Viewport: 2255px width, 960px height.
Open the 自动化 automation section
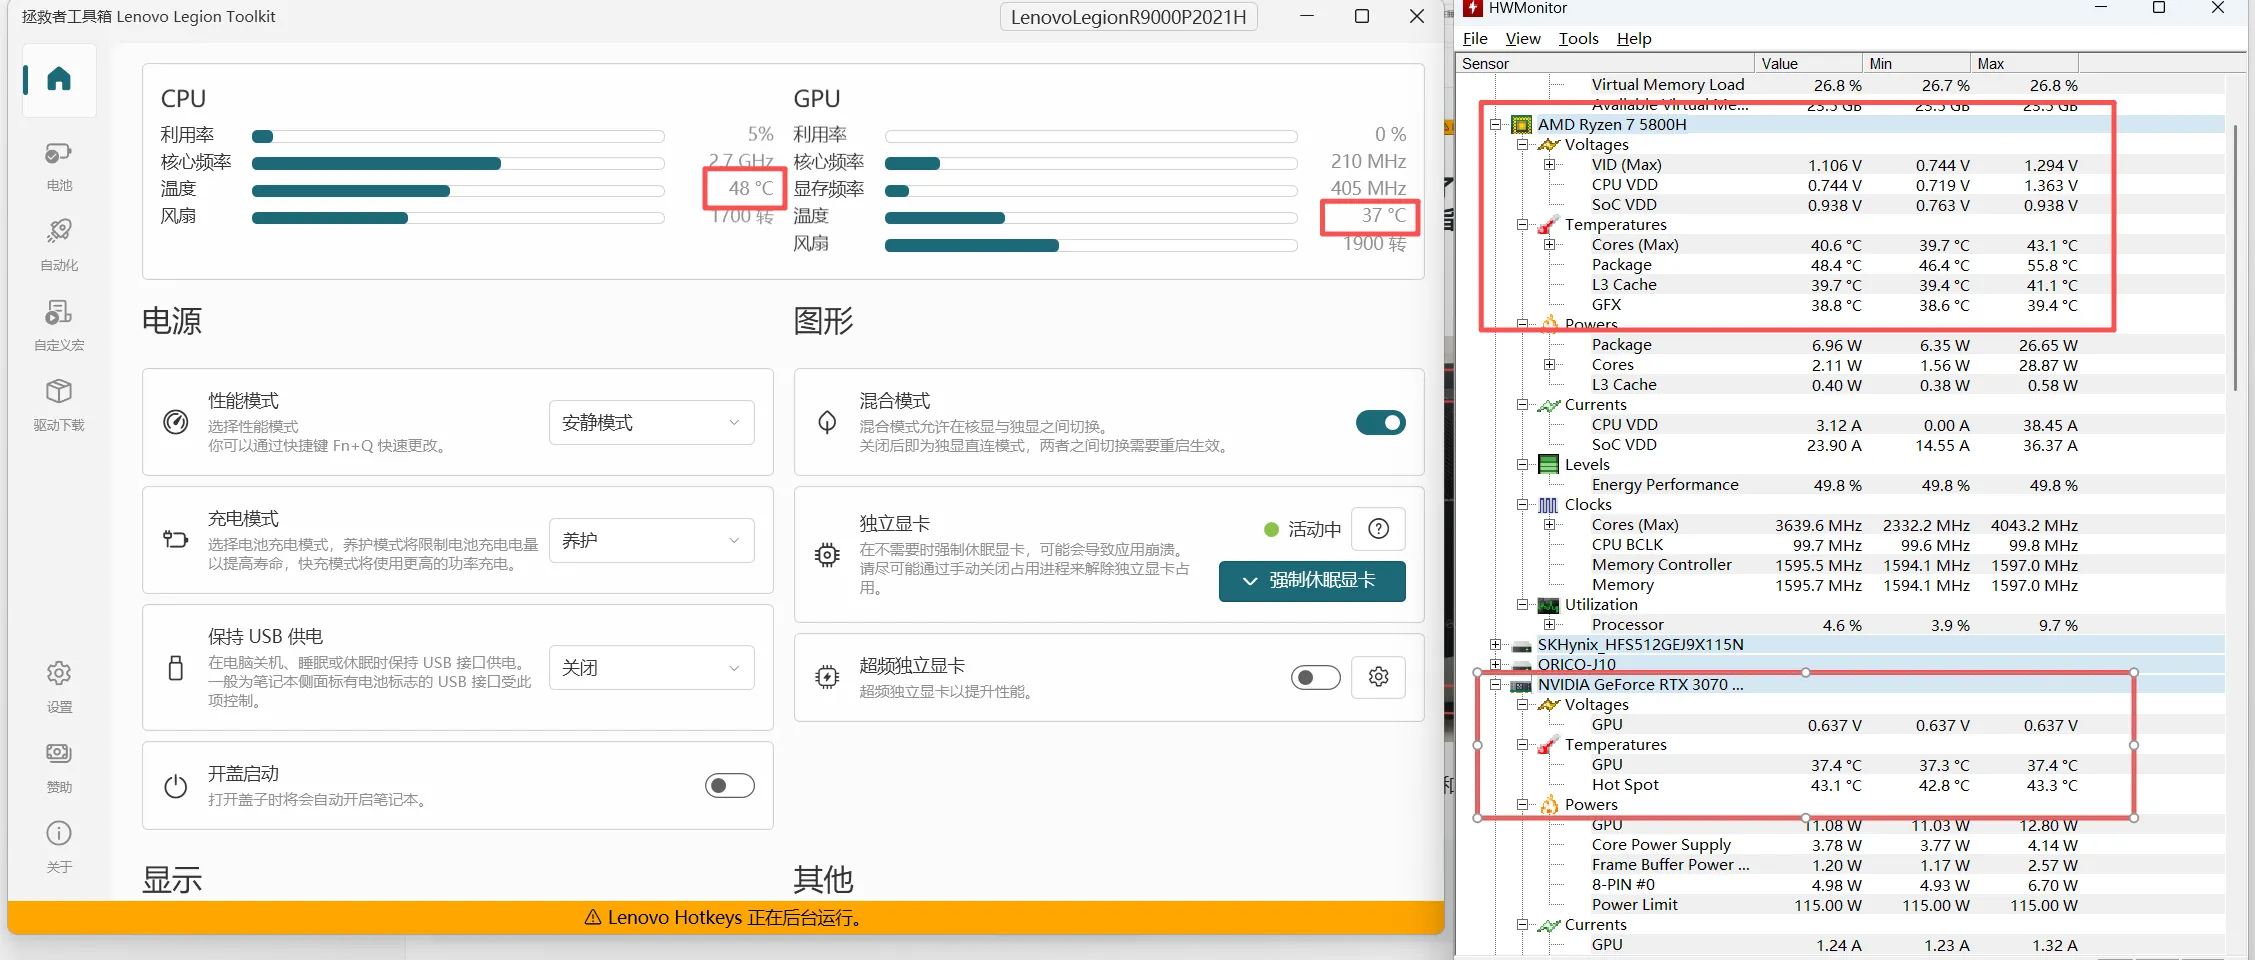click(x=58, y=245)
